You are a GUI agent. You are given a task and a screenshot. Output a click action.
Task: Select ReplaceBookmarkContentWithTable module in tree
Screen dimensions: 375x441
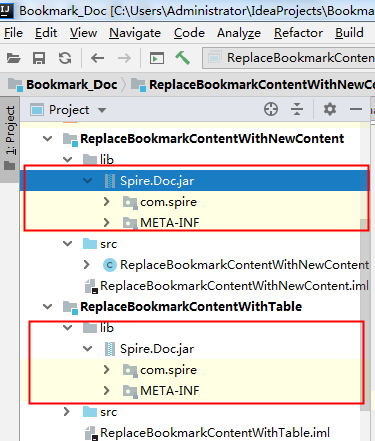click(x=191, y=307)
